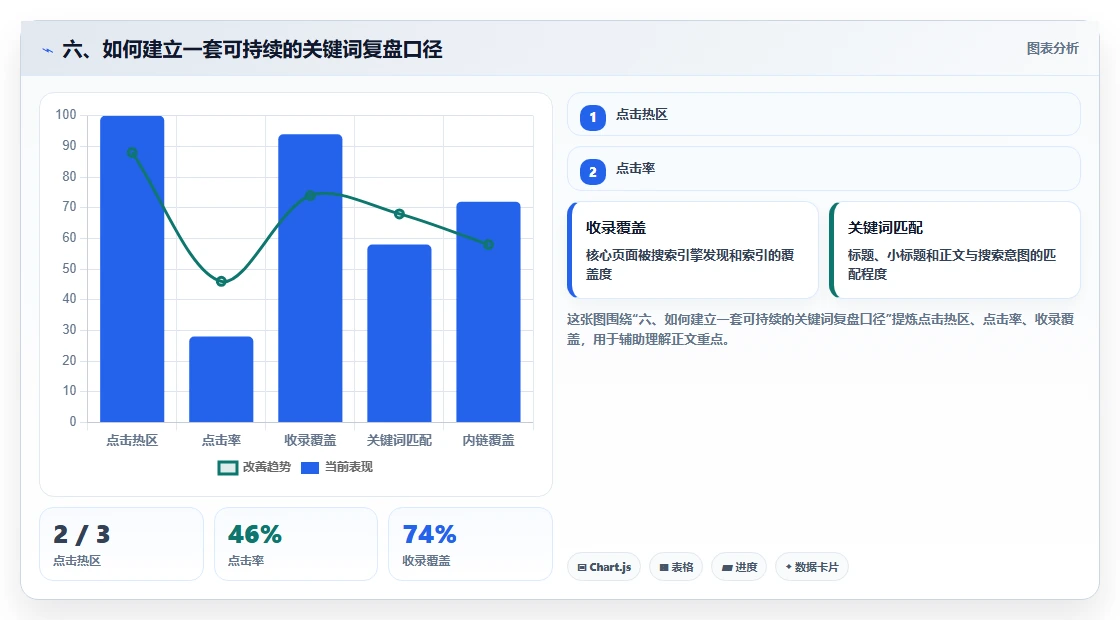Click the 2 / 3 点击热区 stat card

point(121,544)
